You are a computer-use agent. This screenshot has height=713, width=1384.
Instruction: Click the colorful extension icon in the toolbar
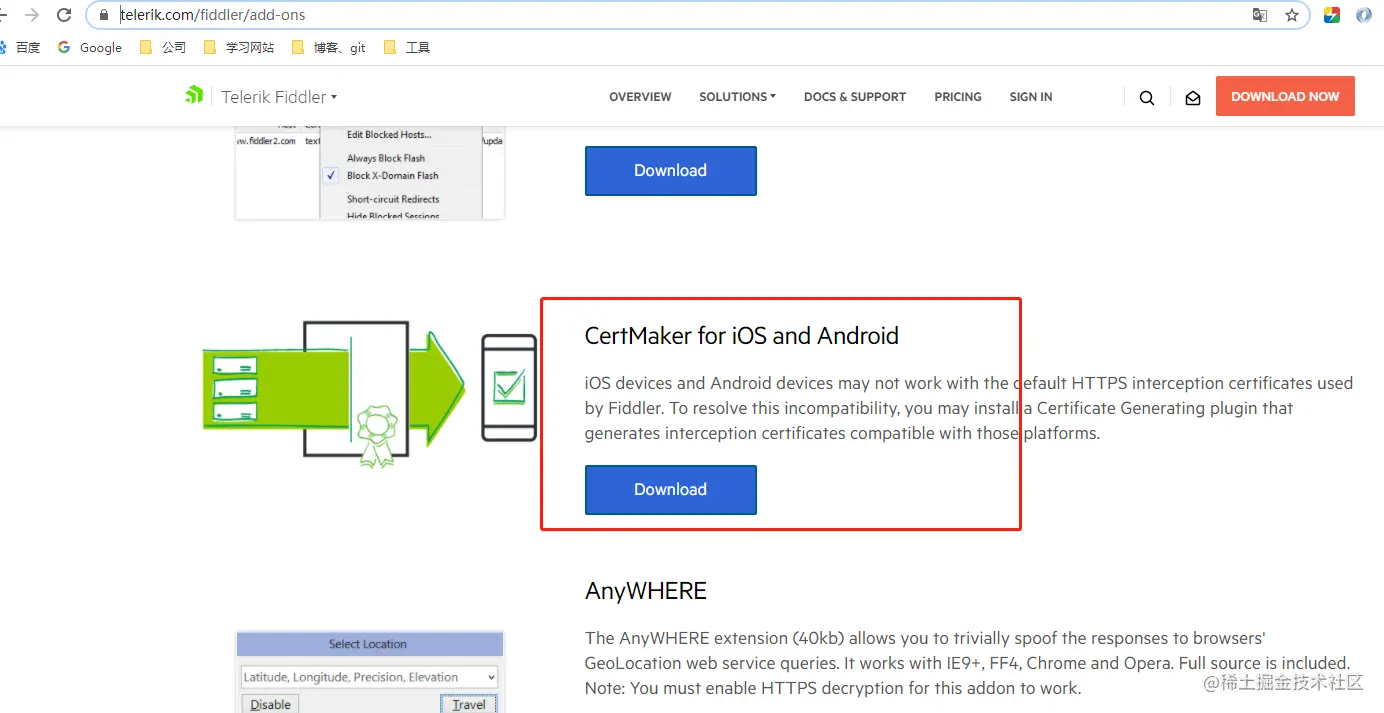coord(1332,15)
